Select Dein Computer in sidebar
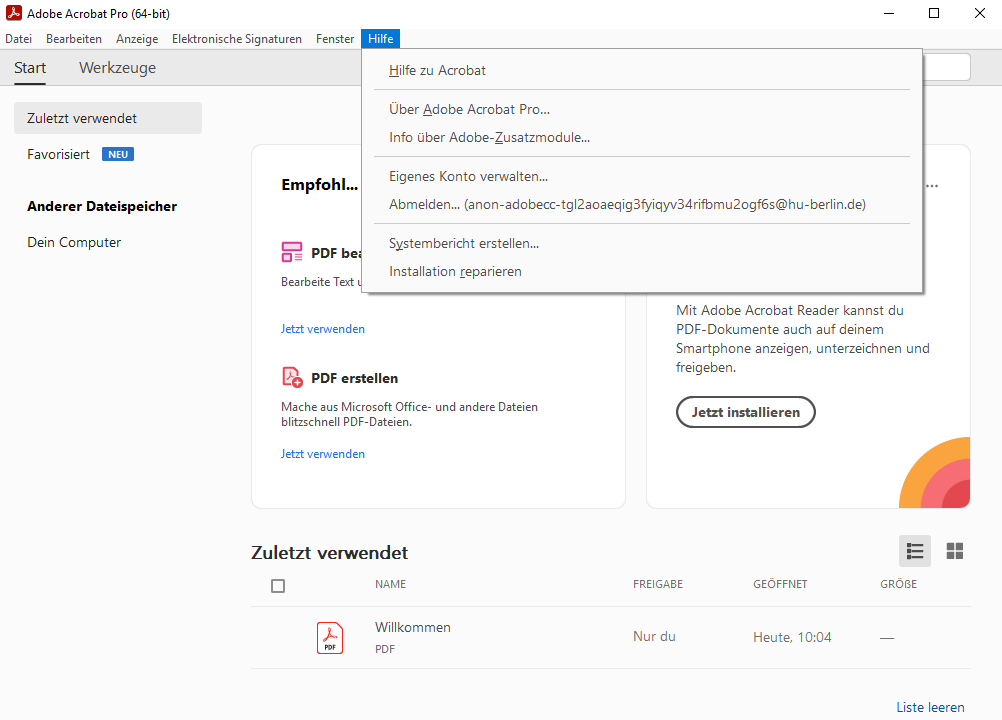Image resolution: width=1002 pixels, height=720 pixels. [x=74, y=242]
